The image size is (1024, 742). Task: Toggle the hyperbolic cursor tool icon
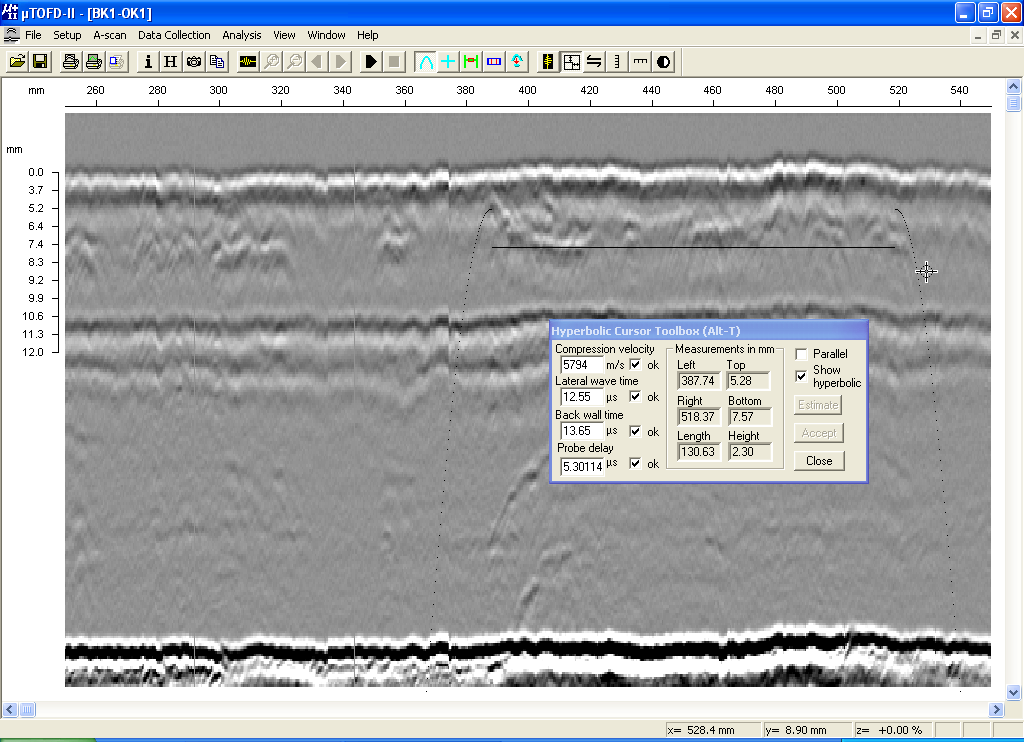(425, 61)
